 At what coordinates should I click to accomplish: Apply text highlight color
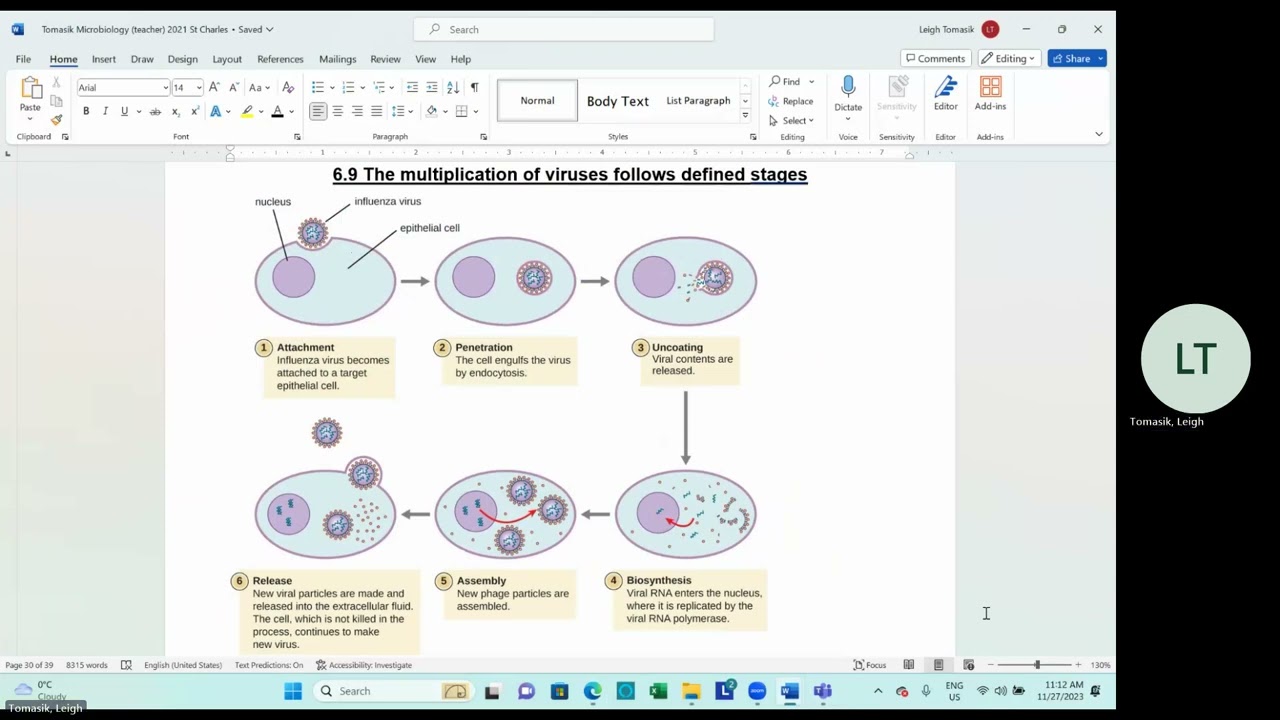pyautogui.click(x=247, y=111)
